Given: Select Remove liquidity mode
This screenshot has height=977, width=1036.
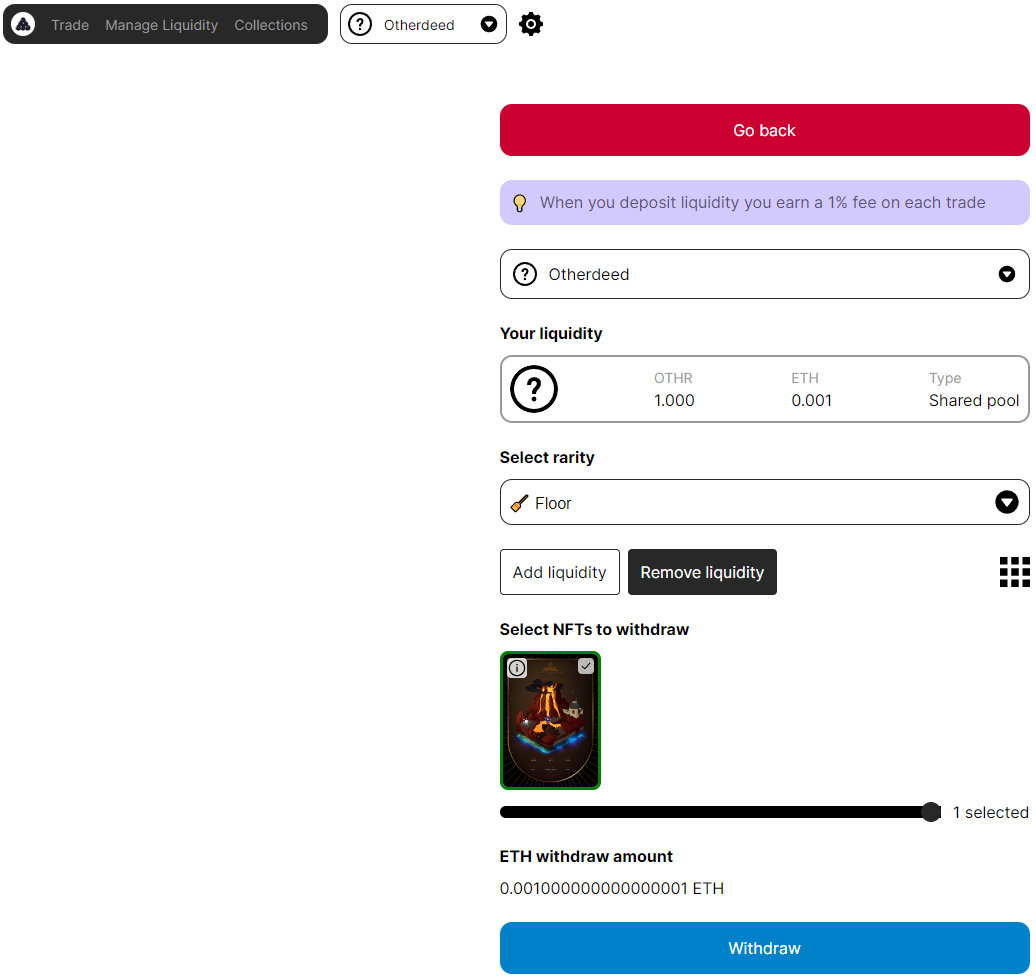Looking at the screenshot, I should pyautogui.click(x=702, y=572).
